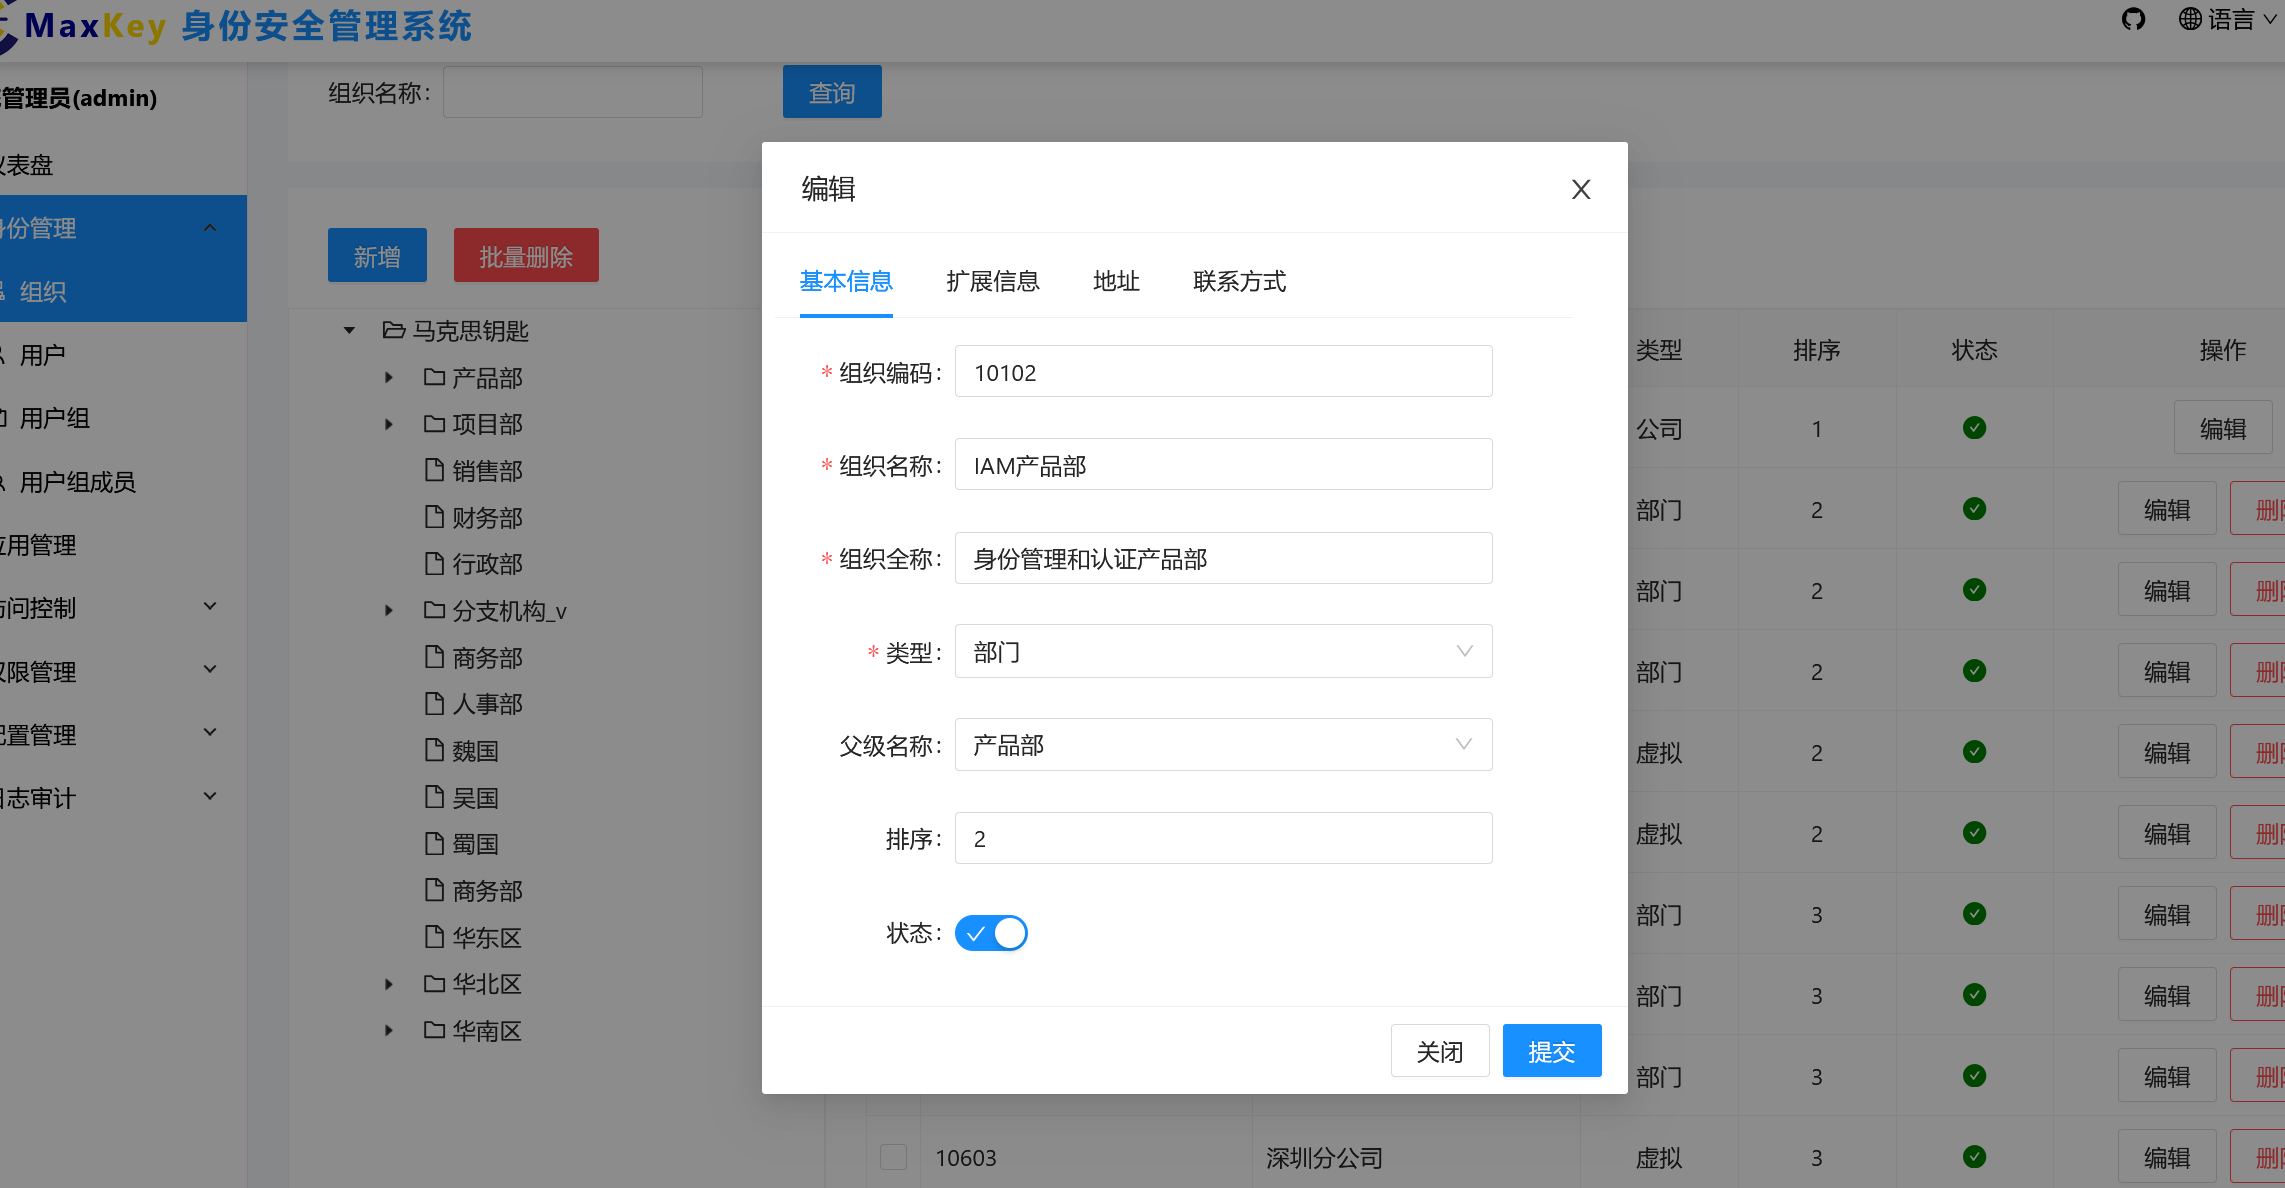Expand the 华北区 tree node
Screen dimensions: 2285x1188
[x=388, y=984]
